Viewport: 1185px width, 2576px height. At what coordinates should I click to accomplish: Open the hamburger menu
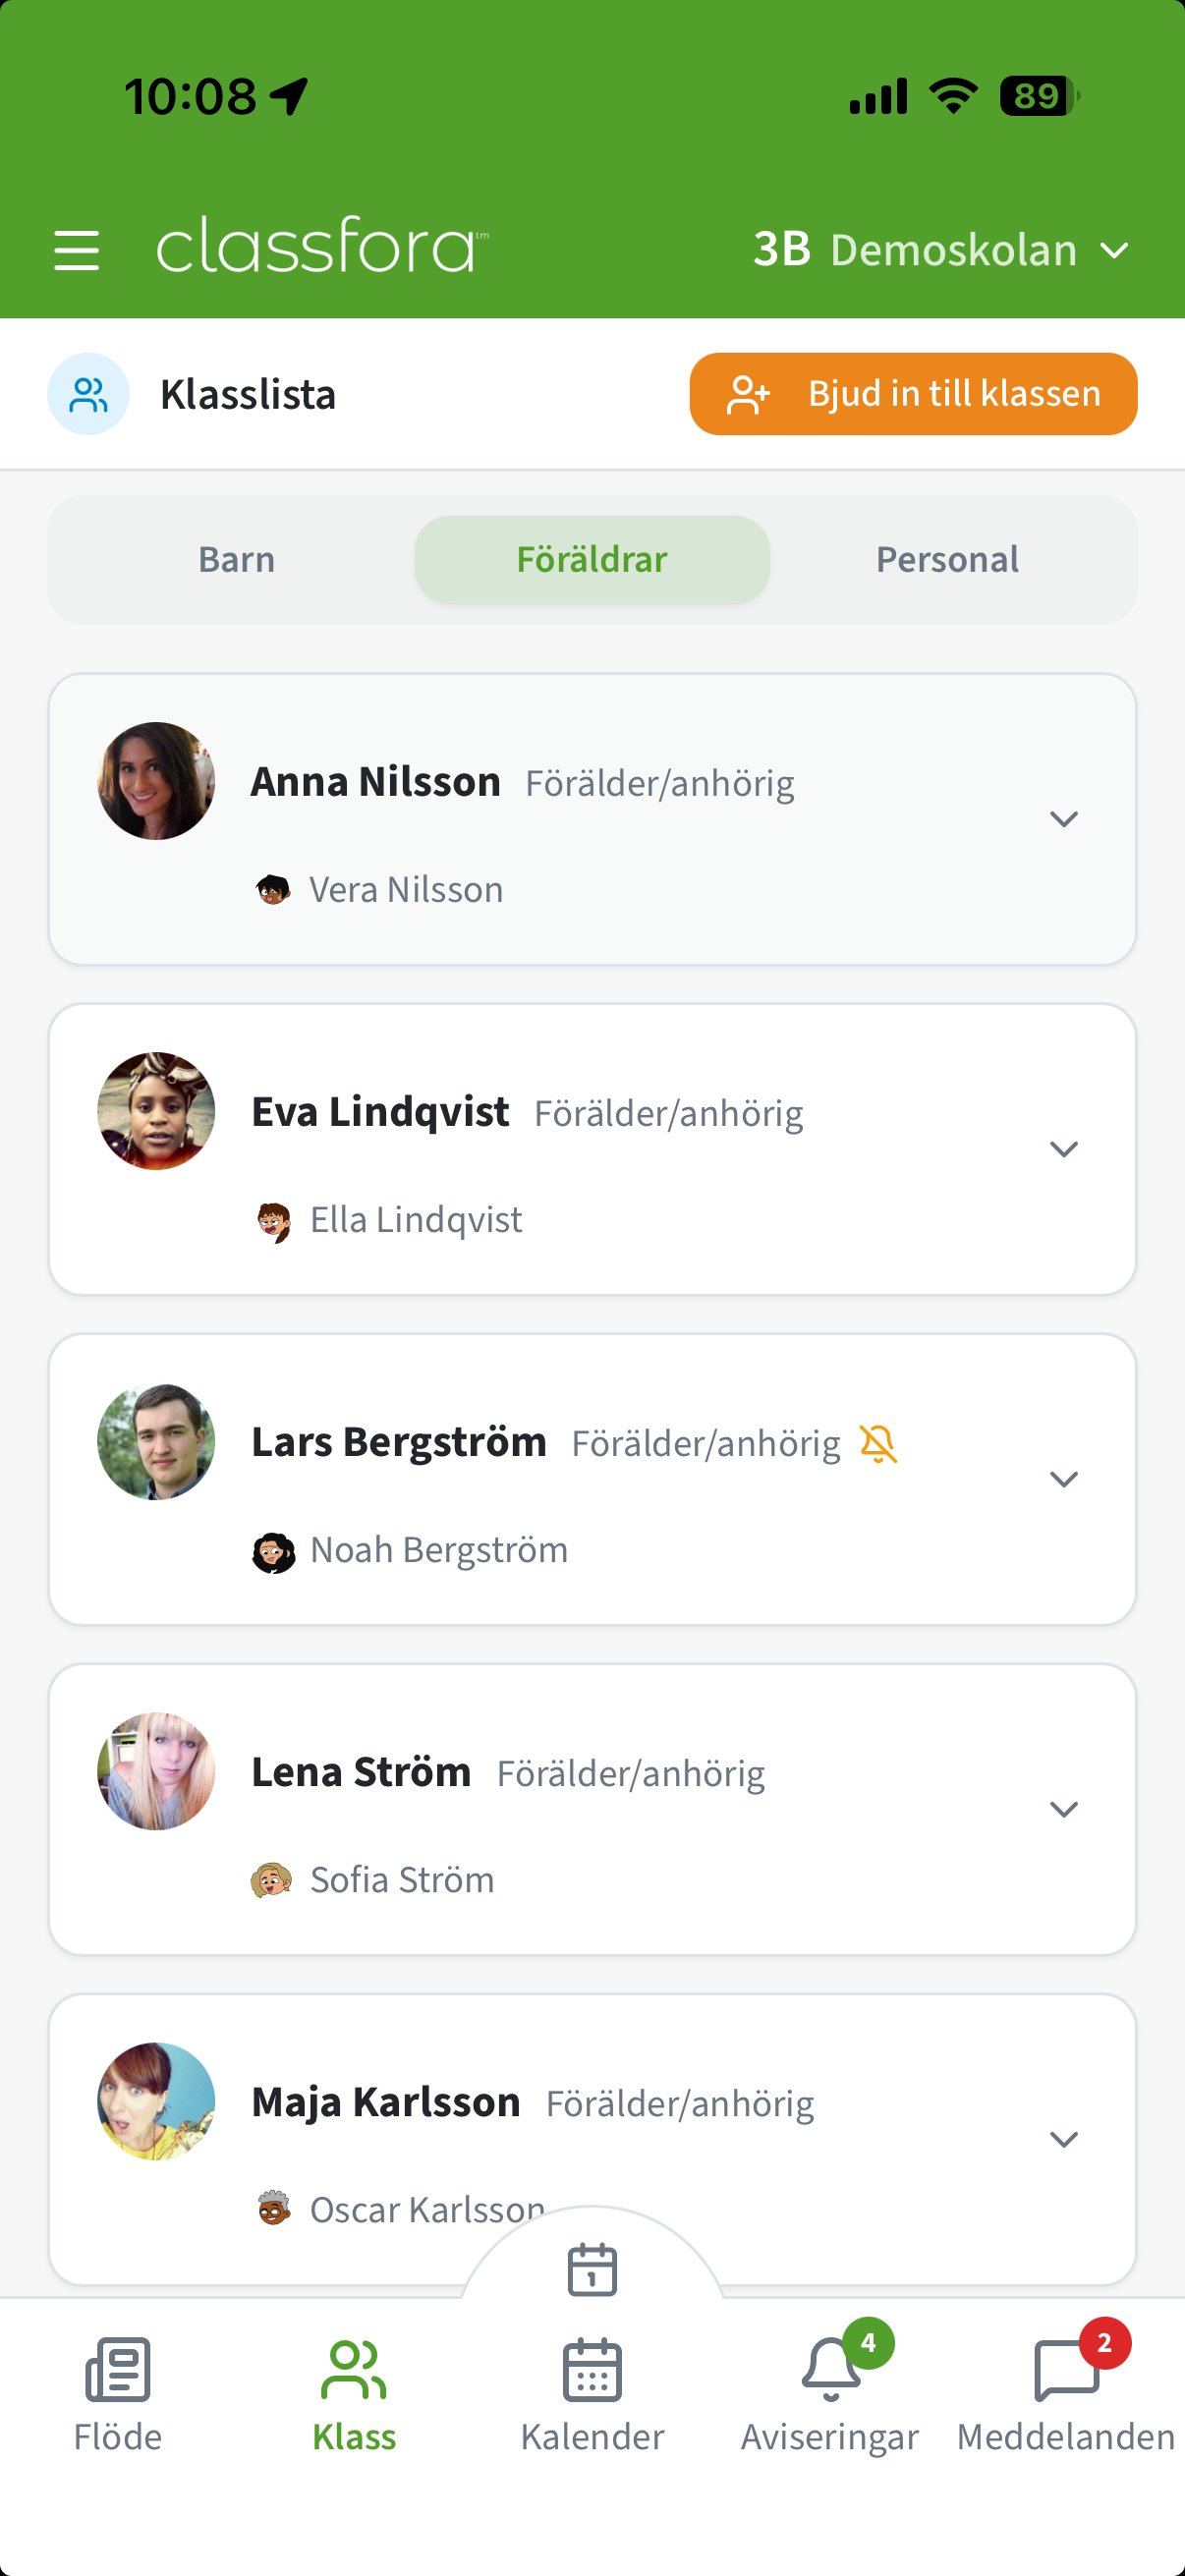(x=76, y=250)
